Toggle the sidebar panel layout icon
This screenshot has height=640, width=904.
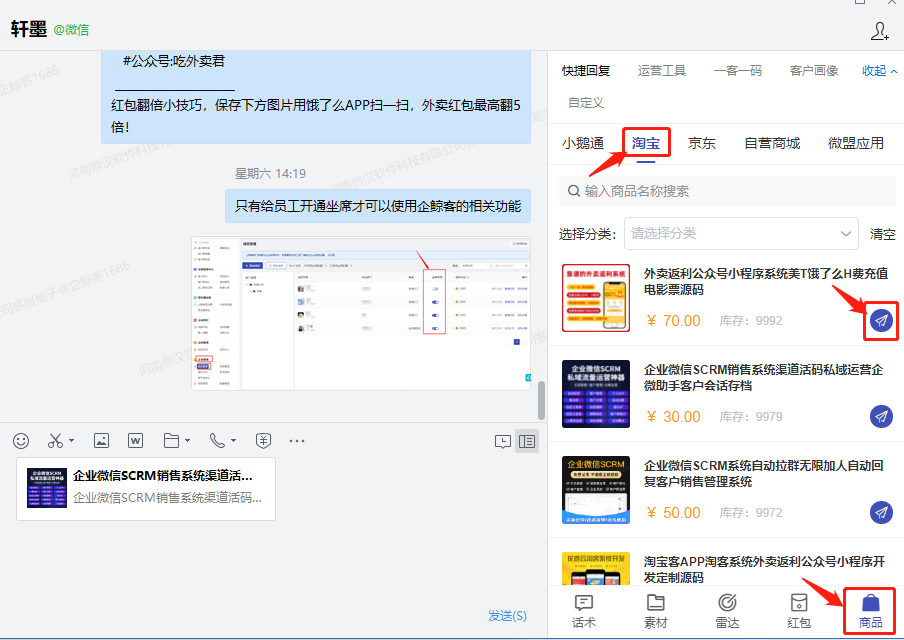tap(527, 442)
